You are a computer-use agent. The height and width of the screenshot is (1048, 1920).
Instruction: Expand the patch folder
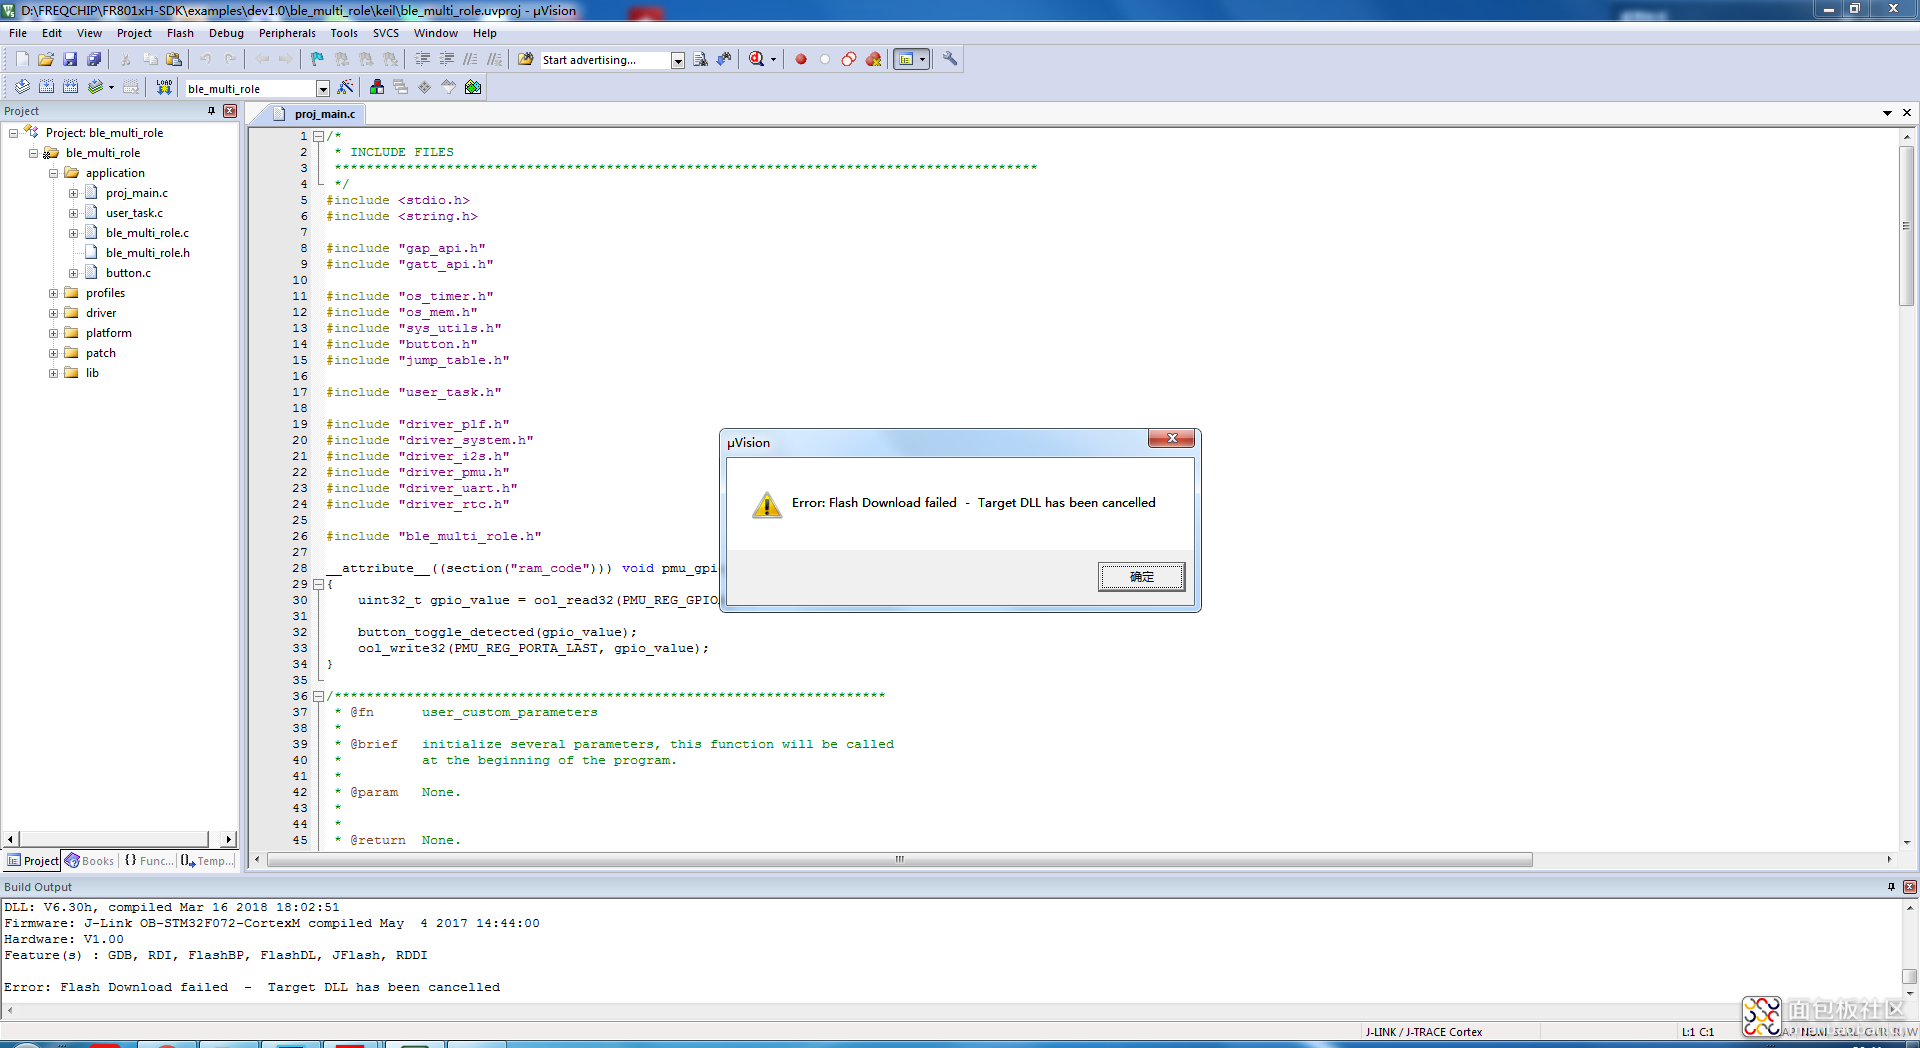coord(54,353)
